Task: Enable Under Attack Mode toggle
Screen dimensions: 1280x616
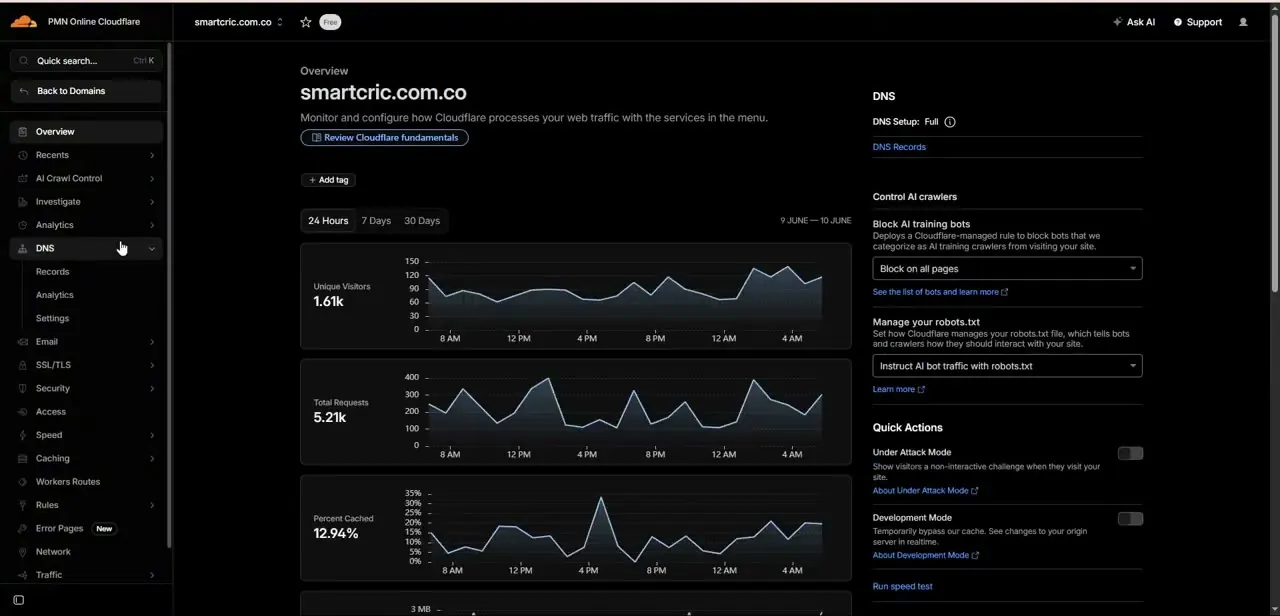Action: click(x=1130, y=453)
